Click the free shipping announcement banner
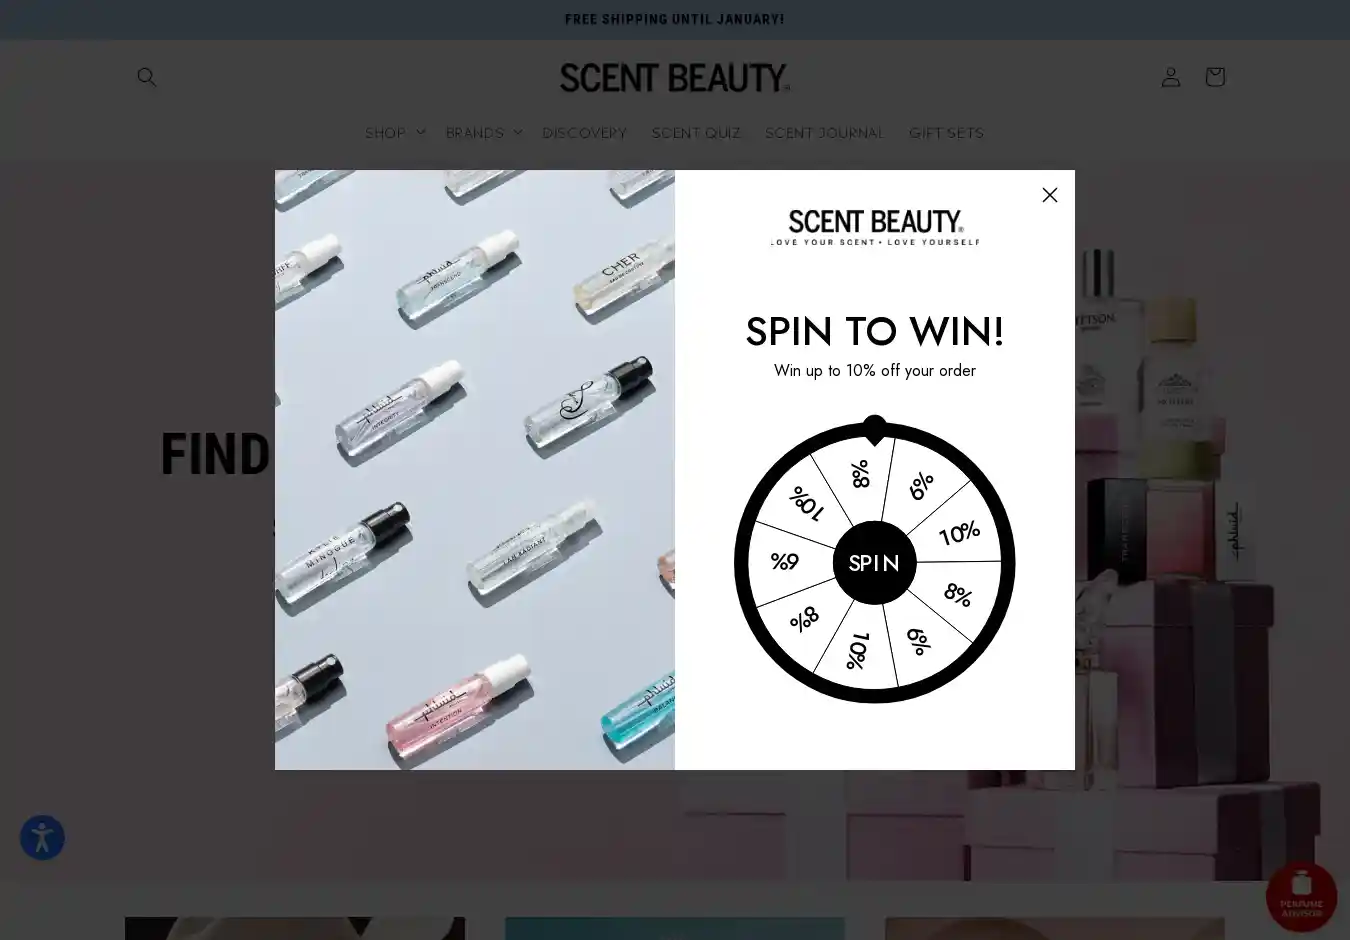Screen dimensions: 1350x940 (x=675, y=19)
